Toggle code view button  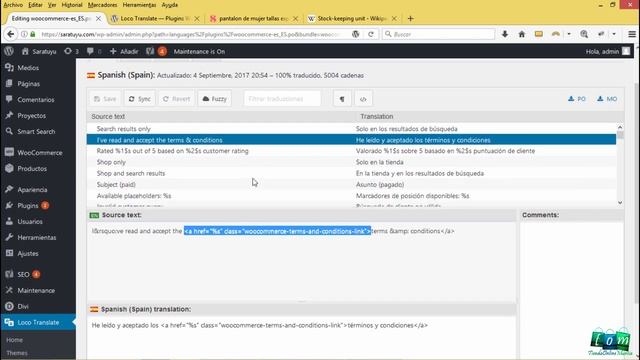coord(363,99)
